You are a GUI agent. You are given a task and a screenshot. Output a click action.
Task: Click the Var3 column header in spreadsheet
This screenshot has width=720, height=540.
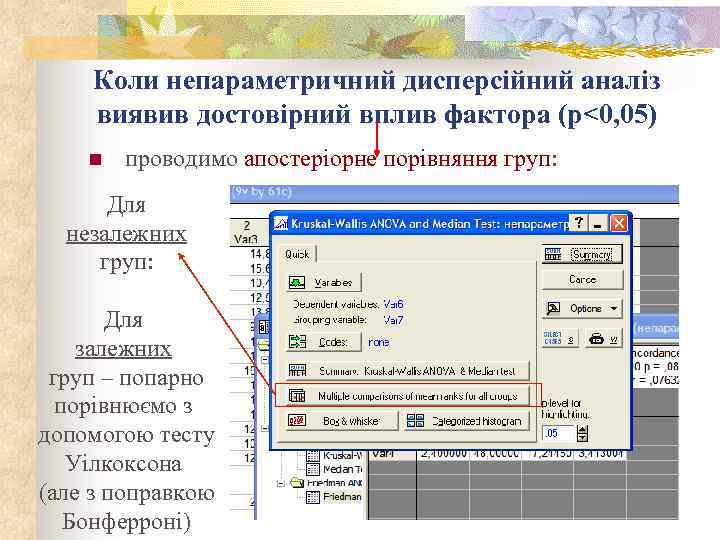247,232
